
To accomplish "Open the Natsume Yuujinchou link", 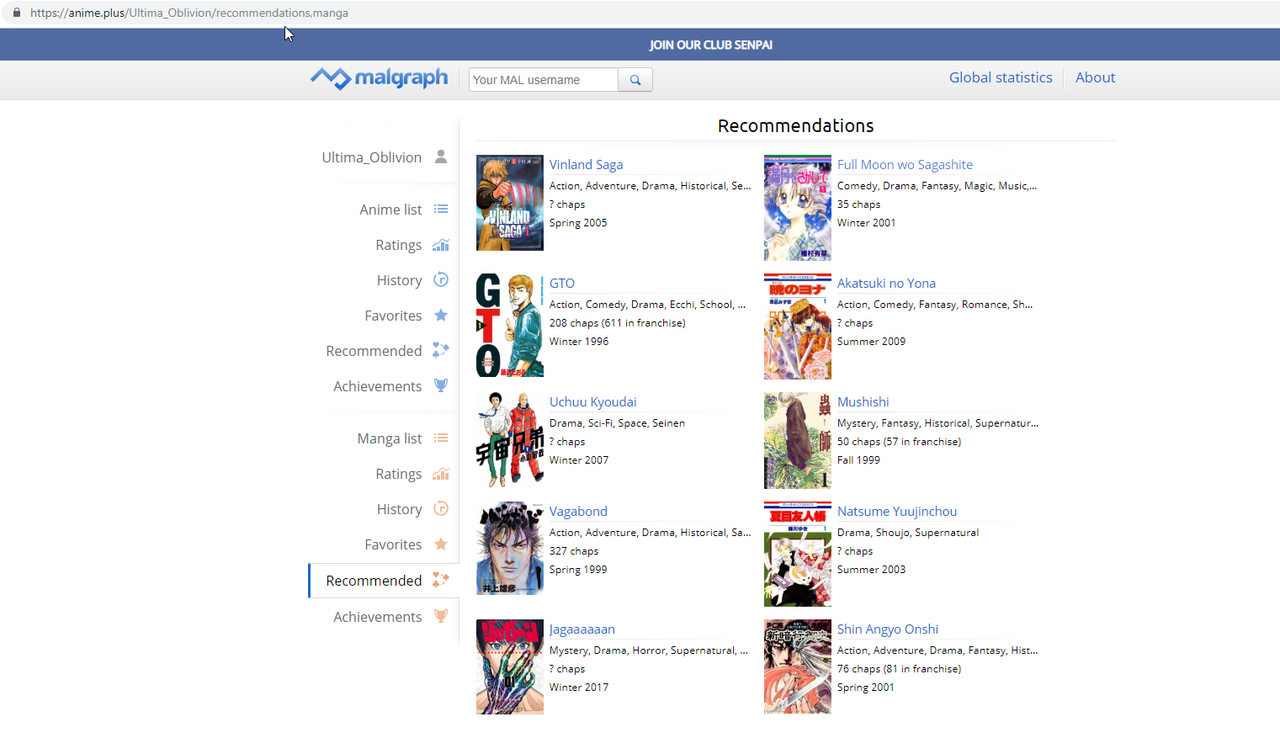I will point(897,511).
